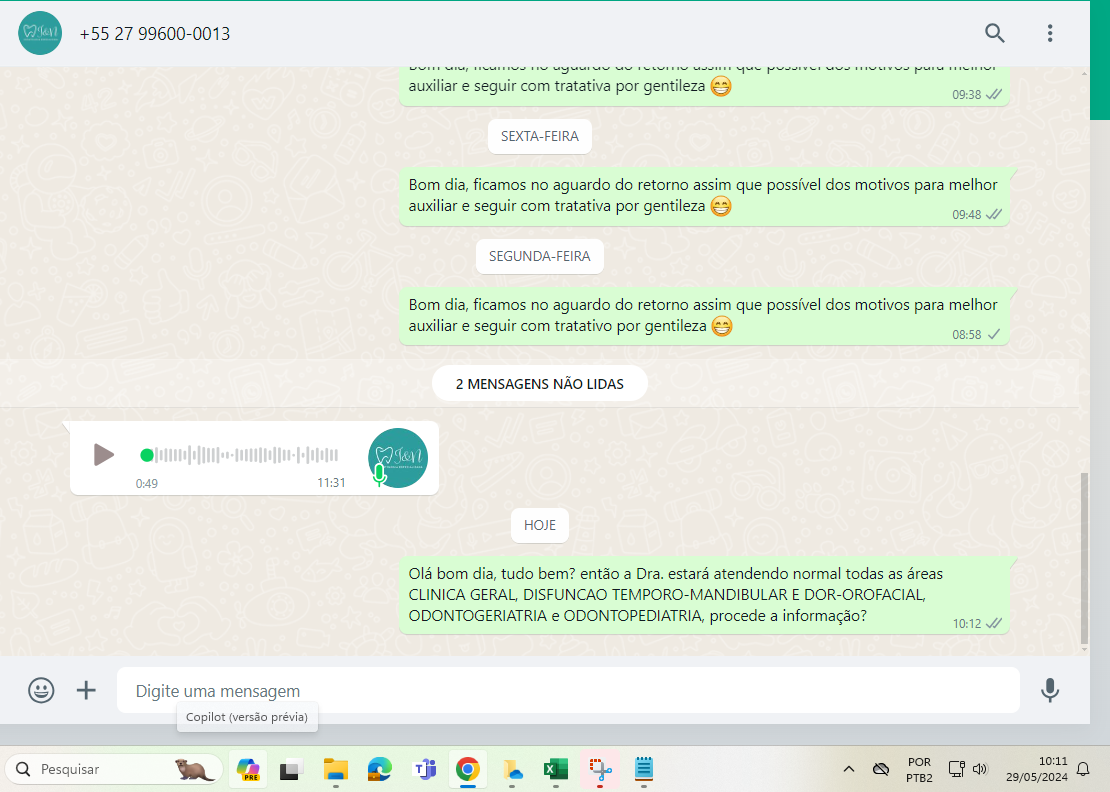Click the voice message sender avatar

398,458
